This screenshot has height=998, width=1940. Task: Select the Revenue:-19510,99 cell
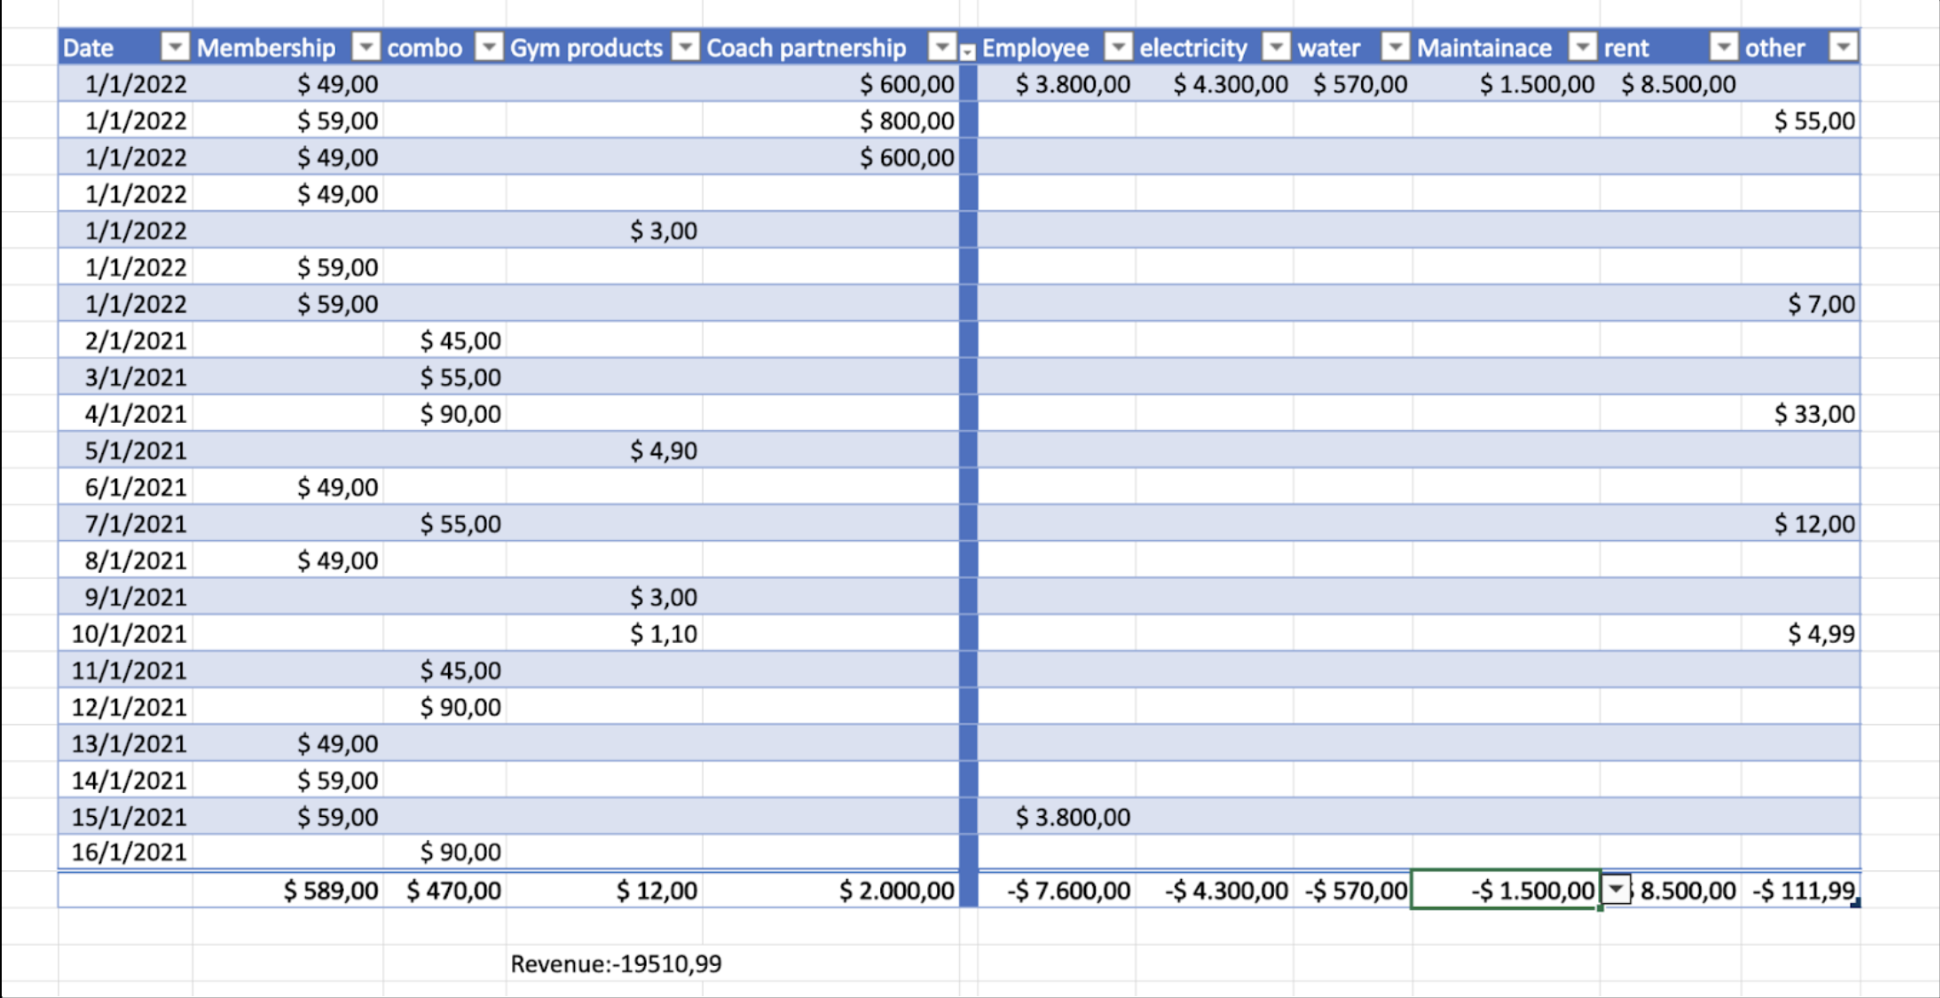pos(616,964)
